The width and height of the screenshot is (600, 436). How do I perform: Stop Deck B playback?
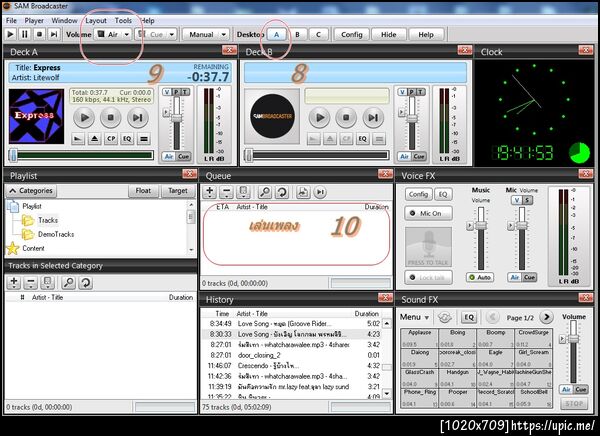[346, 118]
